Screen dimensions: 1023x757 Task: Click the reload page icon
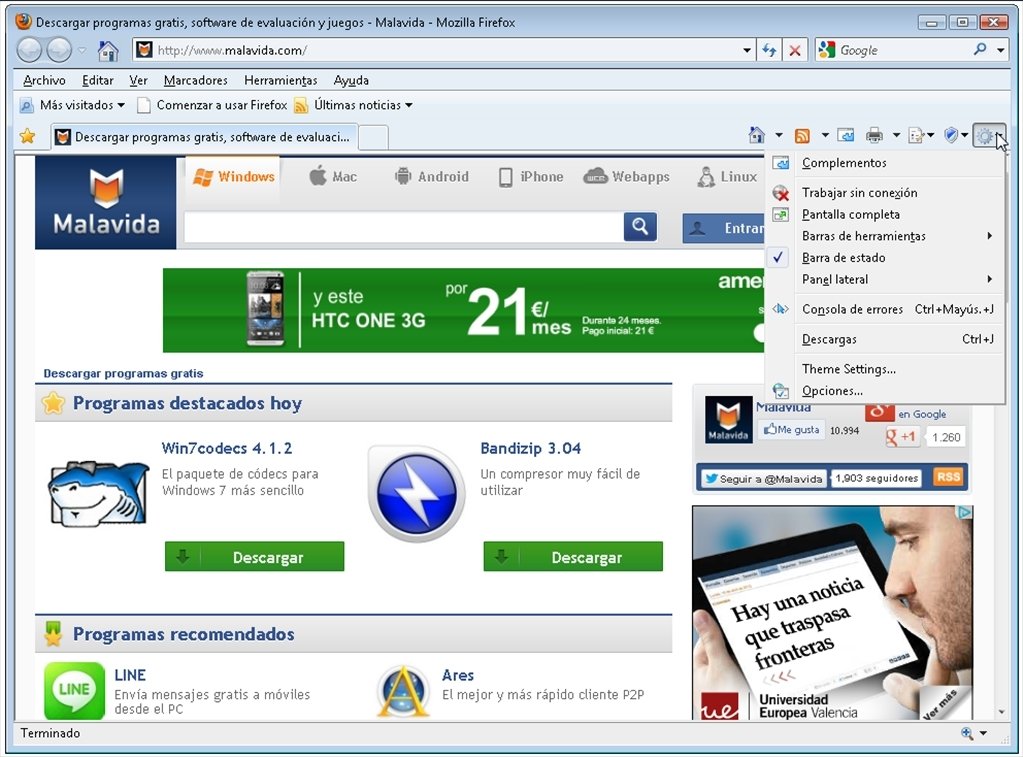[769, 50]
